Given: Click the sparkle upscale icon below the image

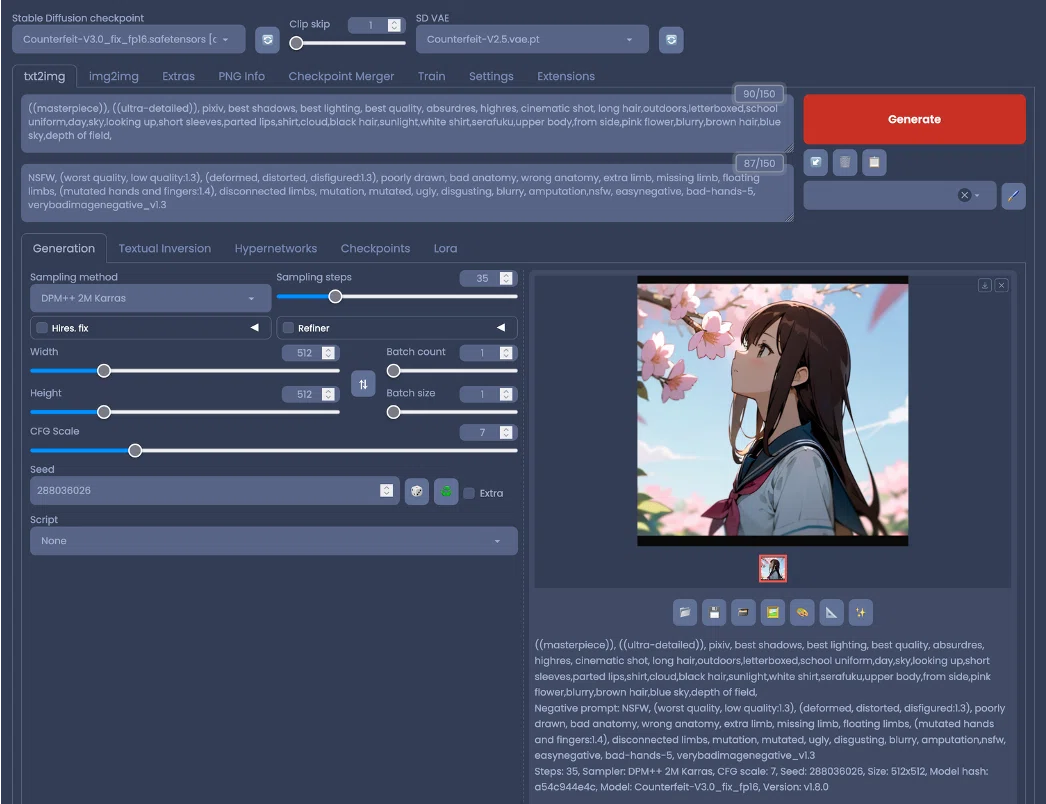Looking at the screenshot, I should (861, 612).
